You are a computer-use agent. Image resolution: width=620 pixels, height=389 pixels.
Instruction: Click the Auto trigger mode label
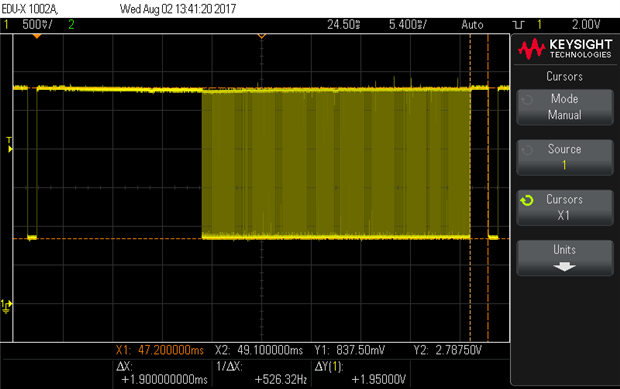472,25
